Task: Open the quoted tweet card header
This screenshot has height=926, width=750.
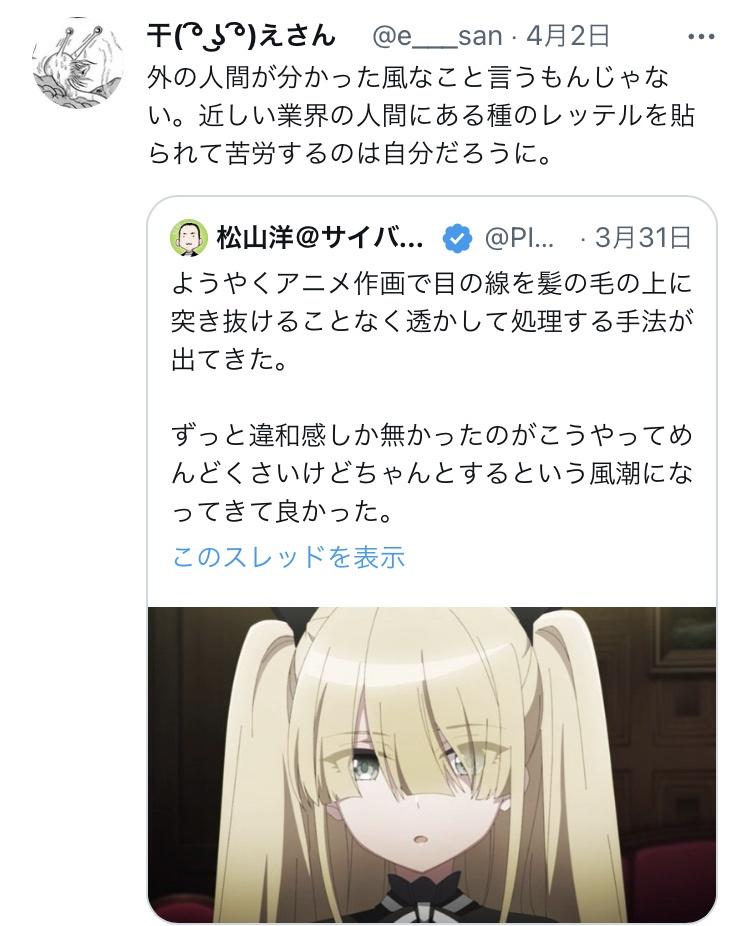Action: pyautogui.click(x=431, y=239)
